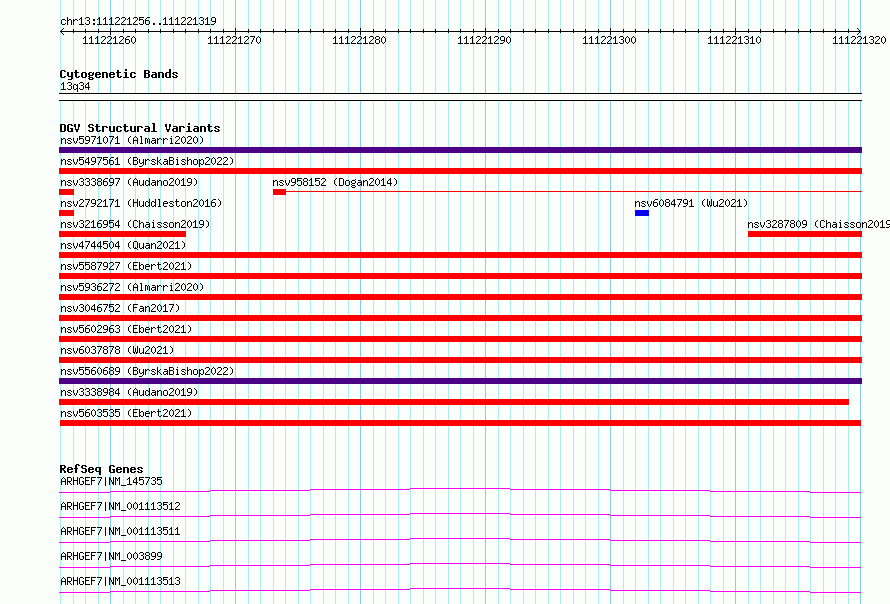Image resolution: width=890 pixels, height=604 pixels.
Task: Select the small red bar under nsv2792171
Action: tap(66, 213)
